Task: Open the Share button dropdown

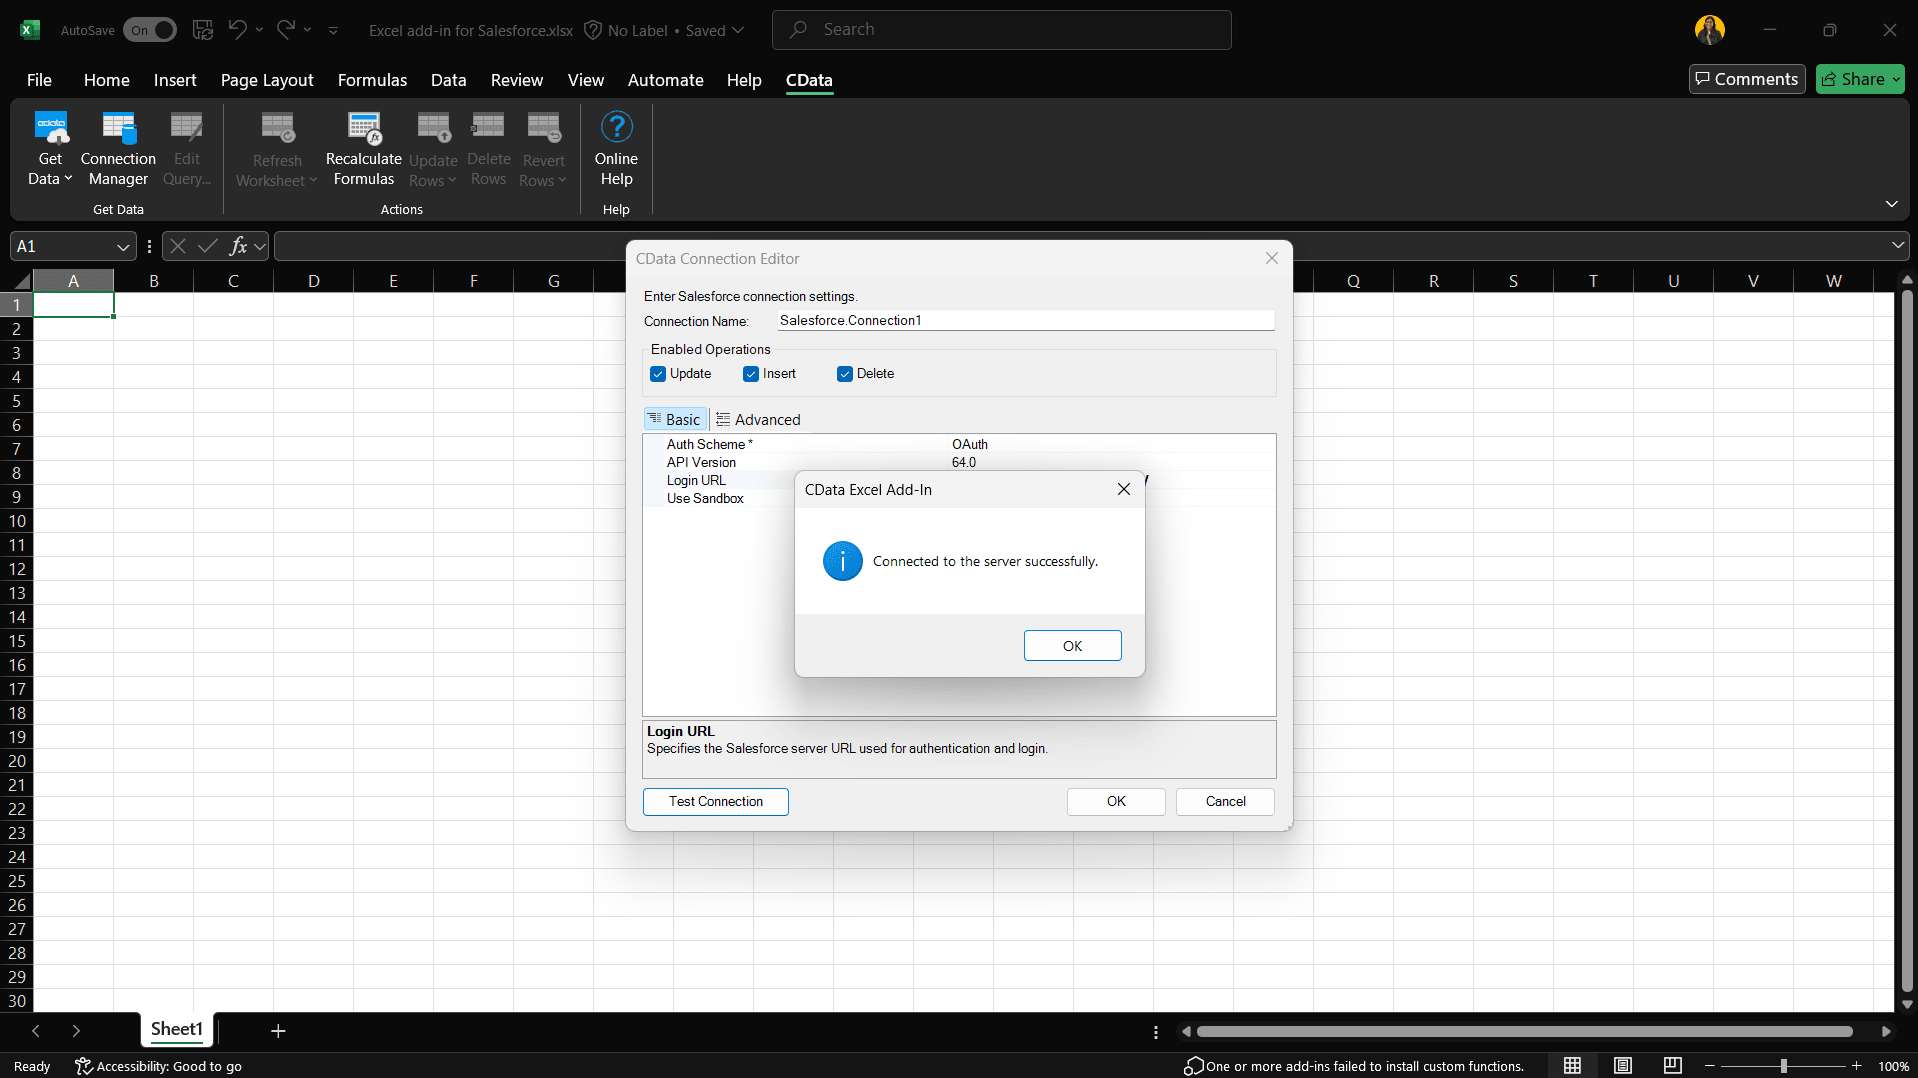Action: 1895,80
